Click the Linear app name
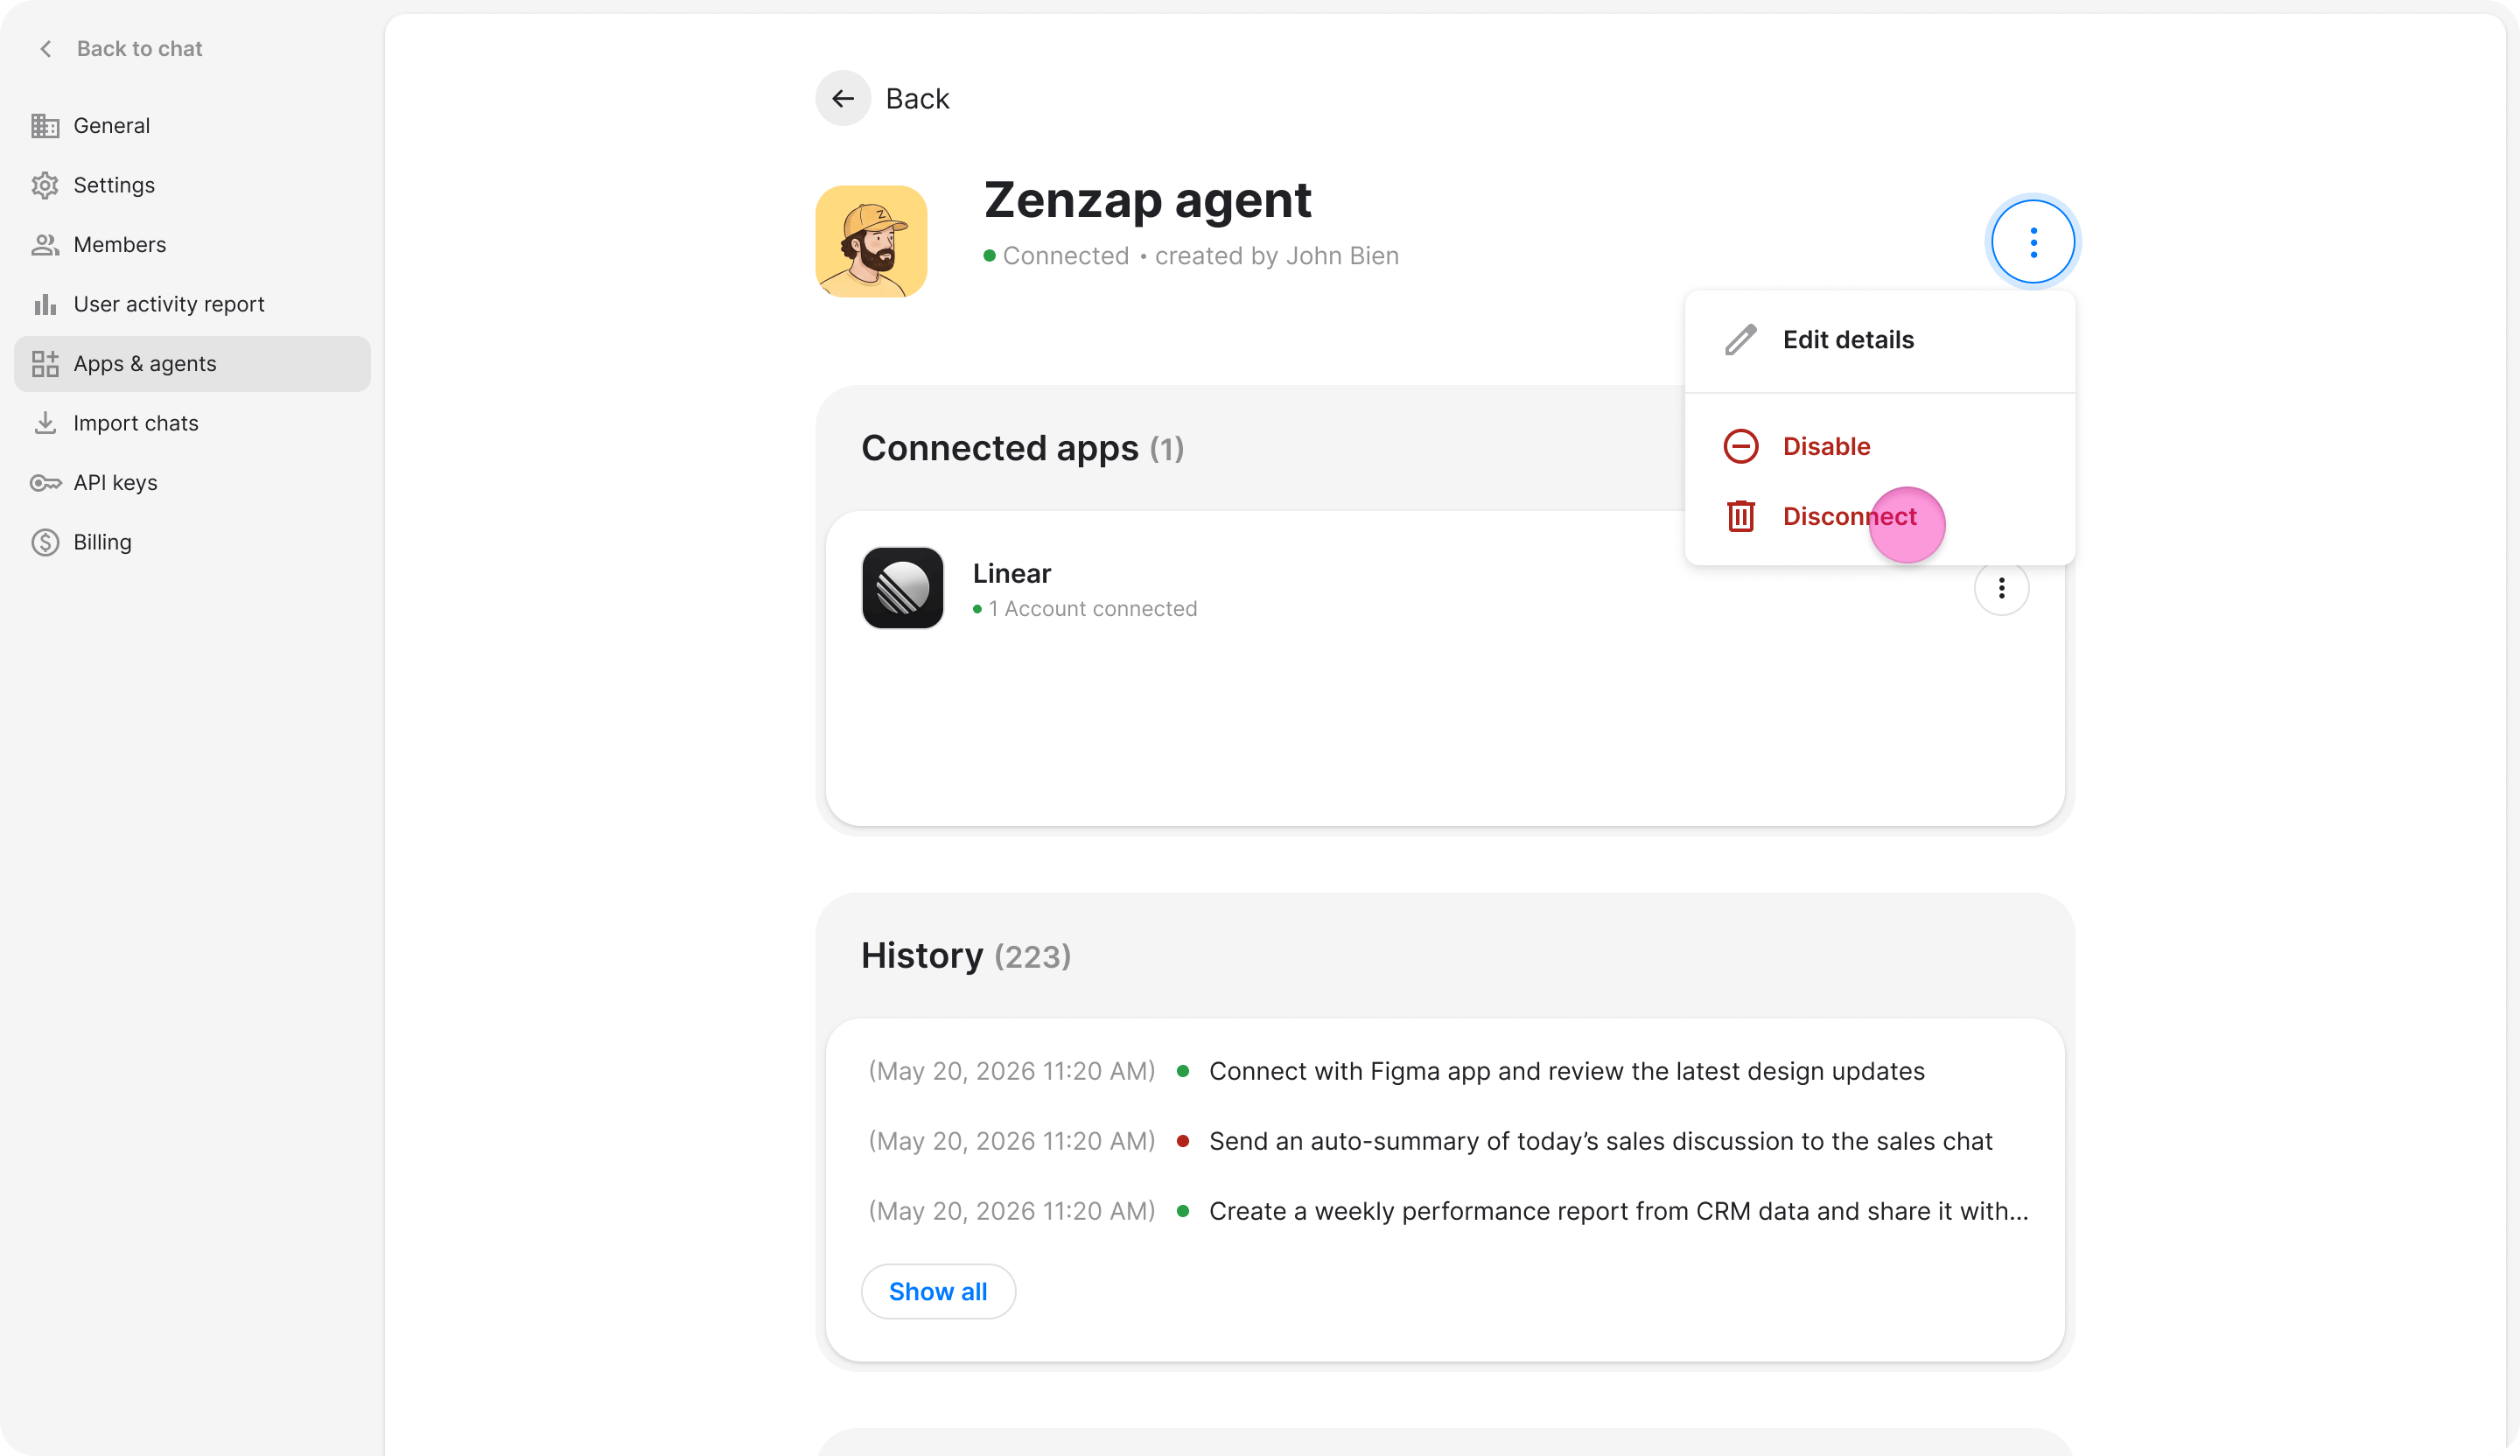Image resolution: width=2520 pixels, height=1456 pixels. point(1012,573)
